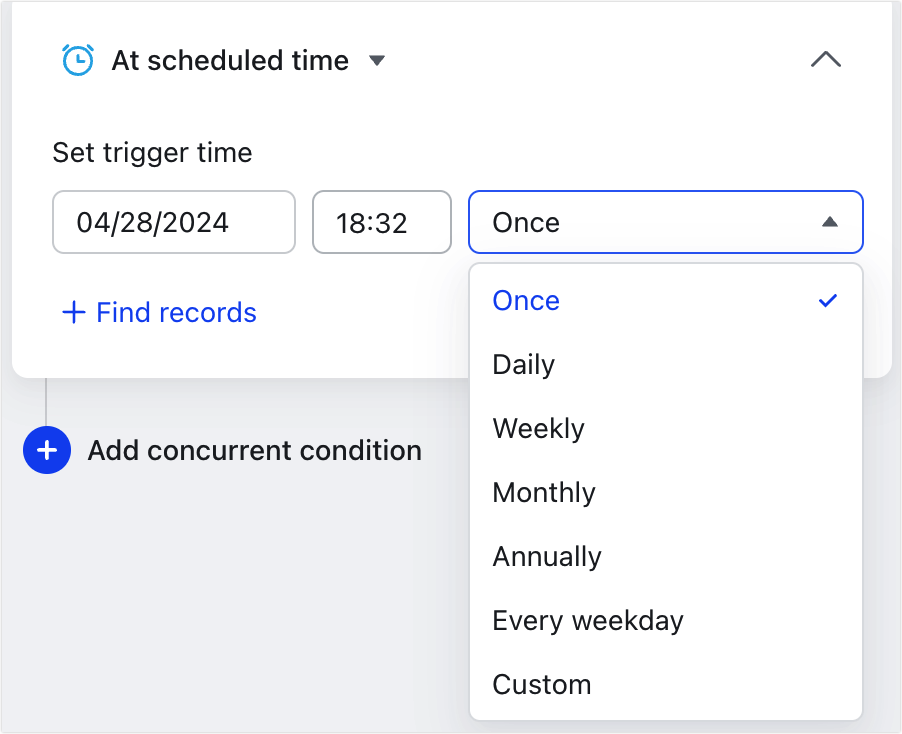
Task: Choose Annually as the trigger frequency
Action: 547,556
